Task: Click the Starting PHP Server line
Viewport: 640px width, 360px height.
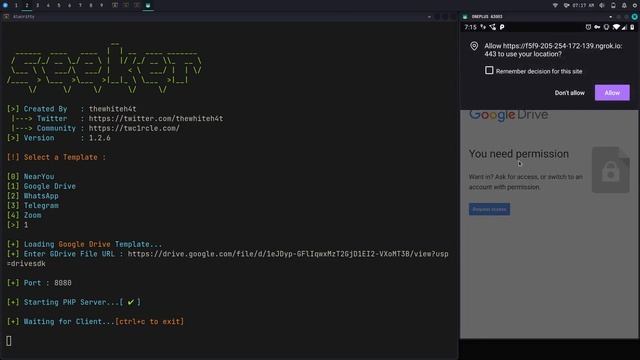Action: (74, 302)
